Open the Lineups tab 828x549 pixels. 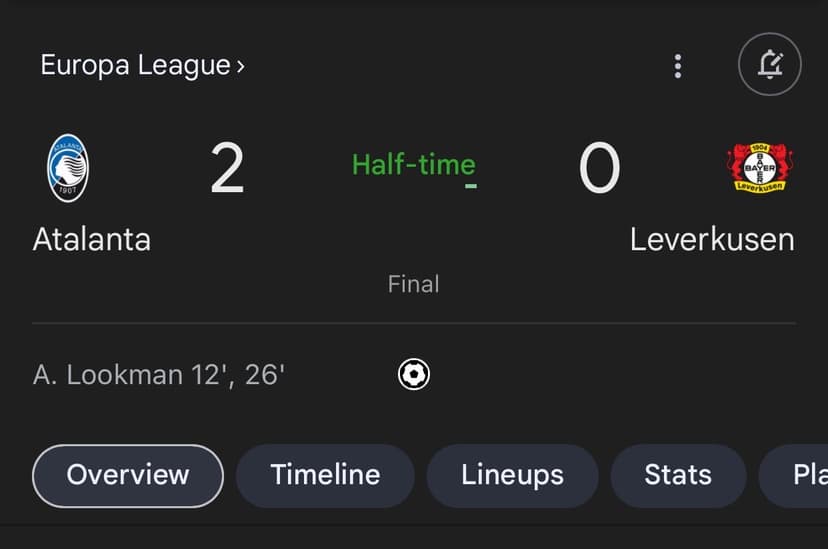(x=512, y=475)
